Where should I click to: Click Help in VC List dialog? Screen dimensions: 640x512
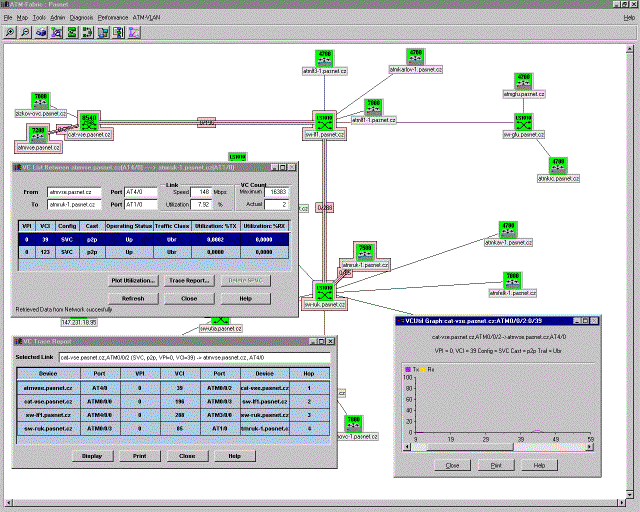click(x=245, y=298)
